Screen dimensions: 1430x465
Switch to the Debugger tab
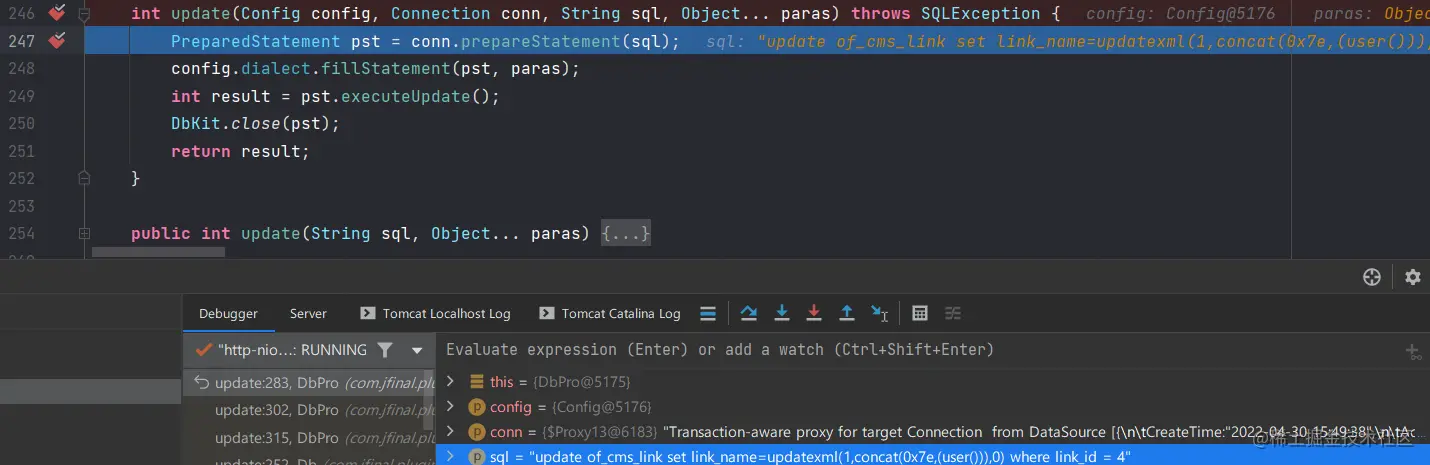[x=228, y=313]
